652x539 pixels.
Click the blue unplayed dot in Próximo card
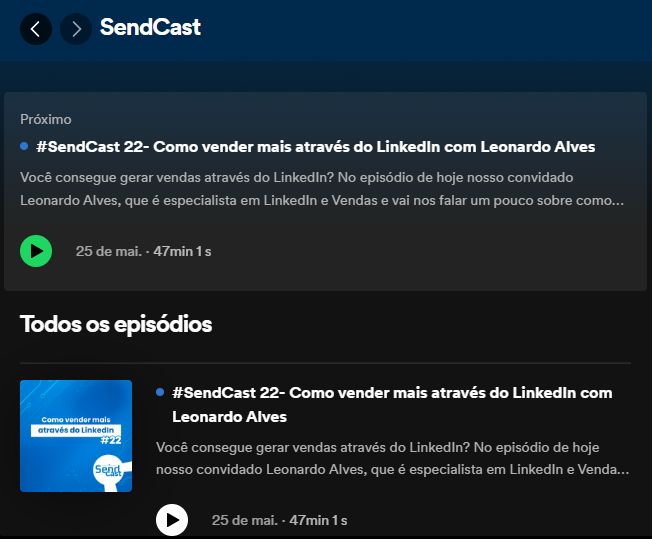click(24, 146)
